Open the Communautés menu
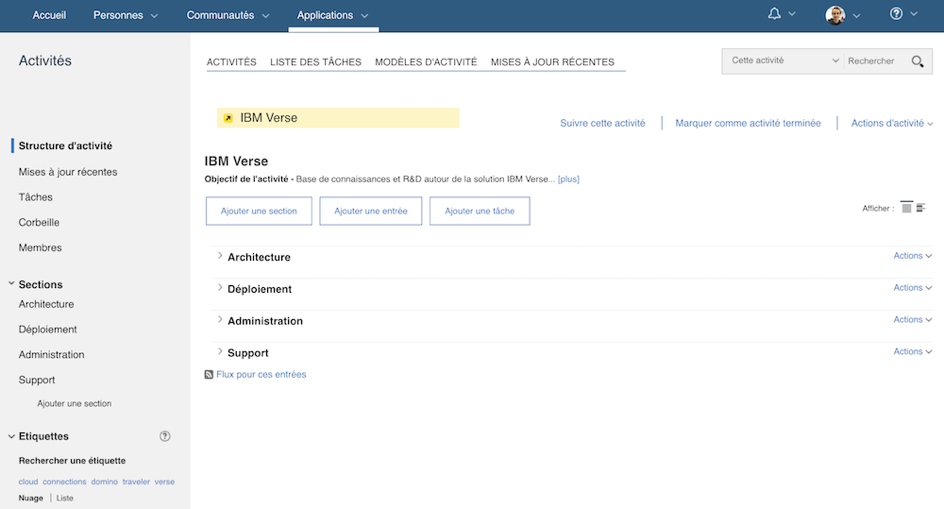Viewport: 944px width, 509px height. (228, 15)
